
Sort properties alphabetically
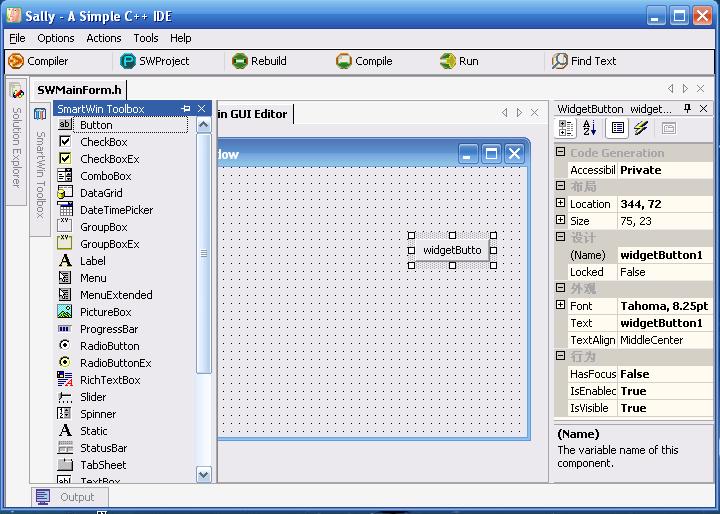[x=590, y=128]
